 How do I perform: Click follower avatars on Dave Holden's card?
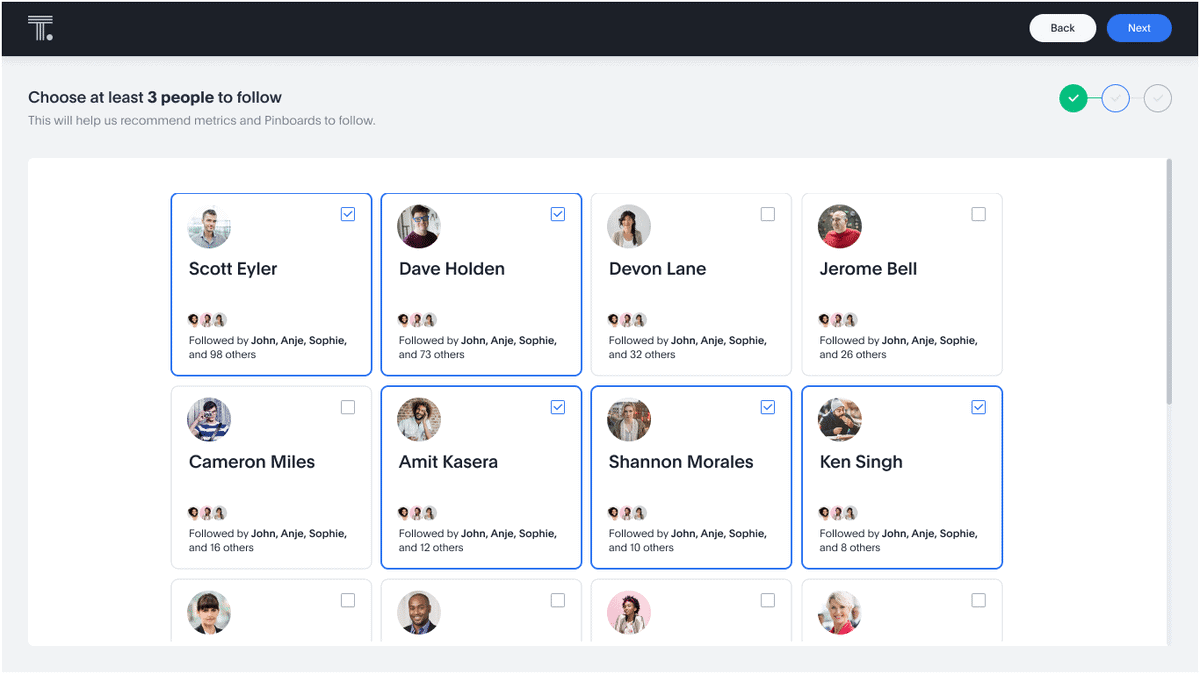tap(418, 320)
